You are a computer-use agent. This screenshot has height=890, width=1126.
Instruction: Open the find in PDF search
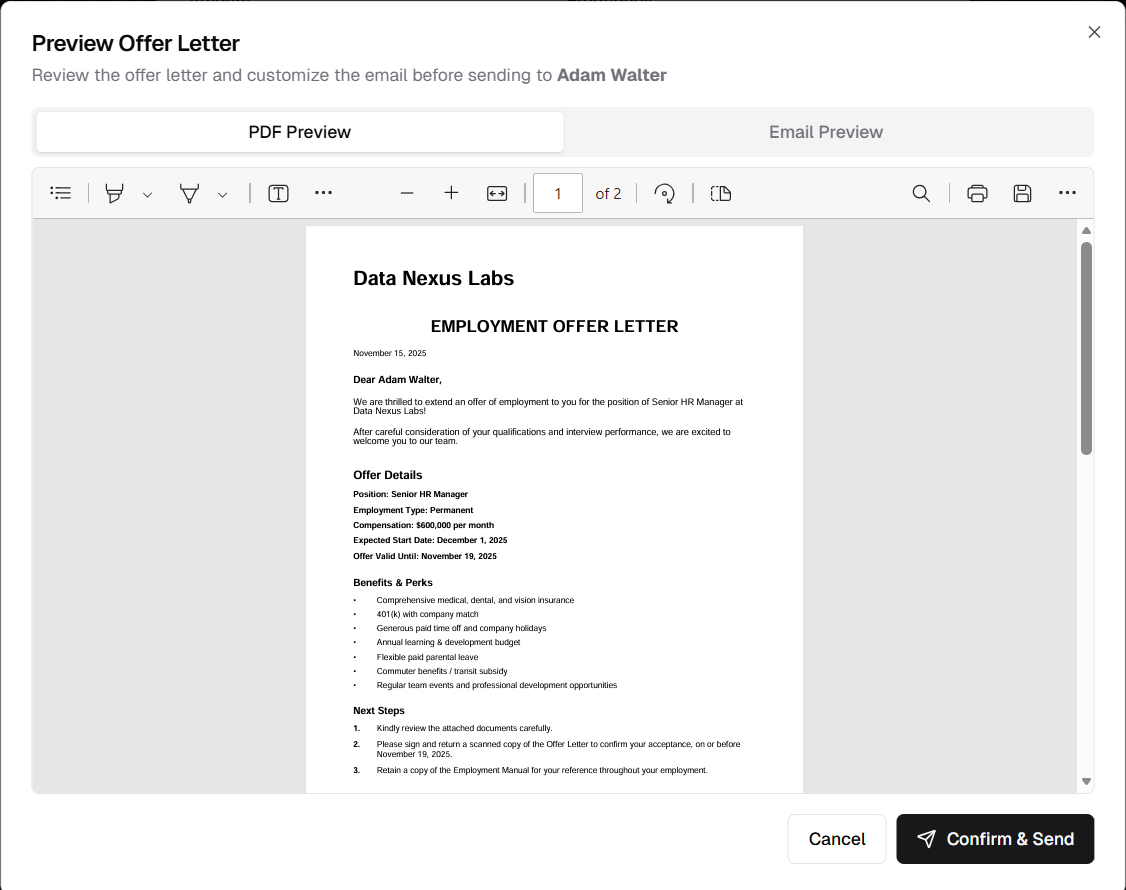[x=921, y=193]
